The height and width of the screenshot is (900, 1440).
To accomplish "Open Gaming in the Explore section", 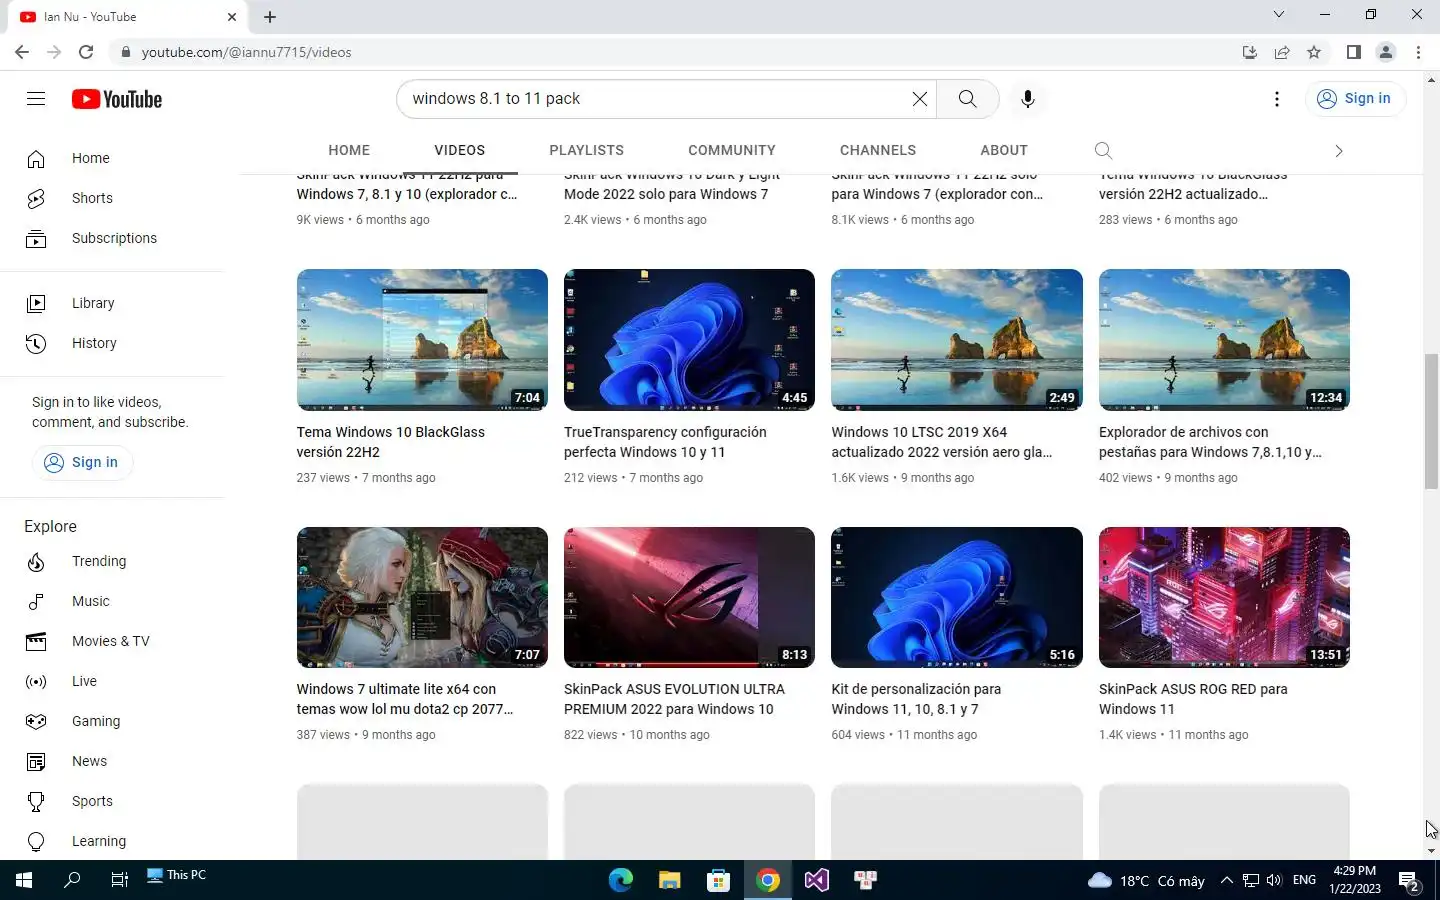I will coord(112,721).
